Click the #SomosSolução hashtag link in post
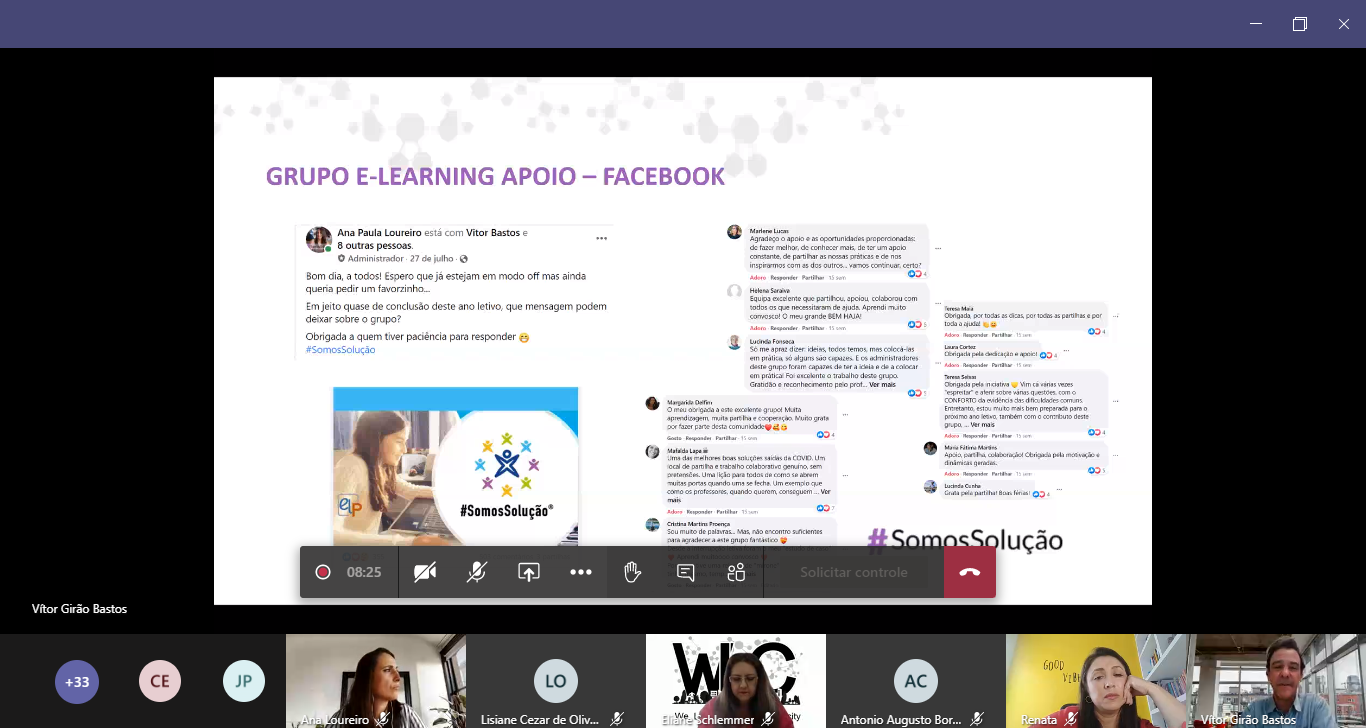This screenshot has width=1366, height=728. pos(340,350)
